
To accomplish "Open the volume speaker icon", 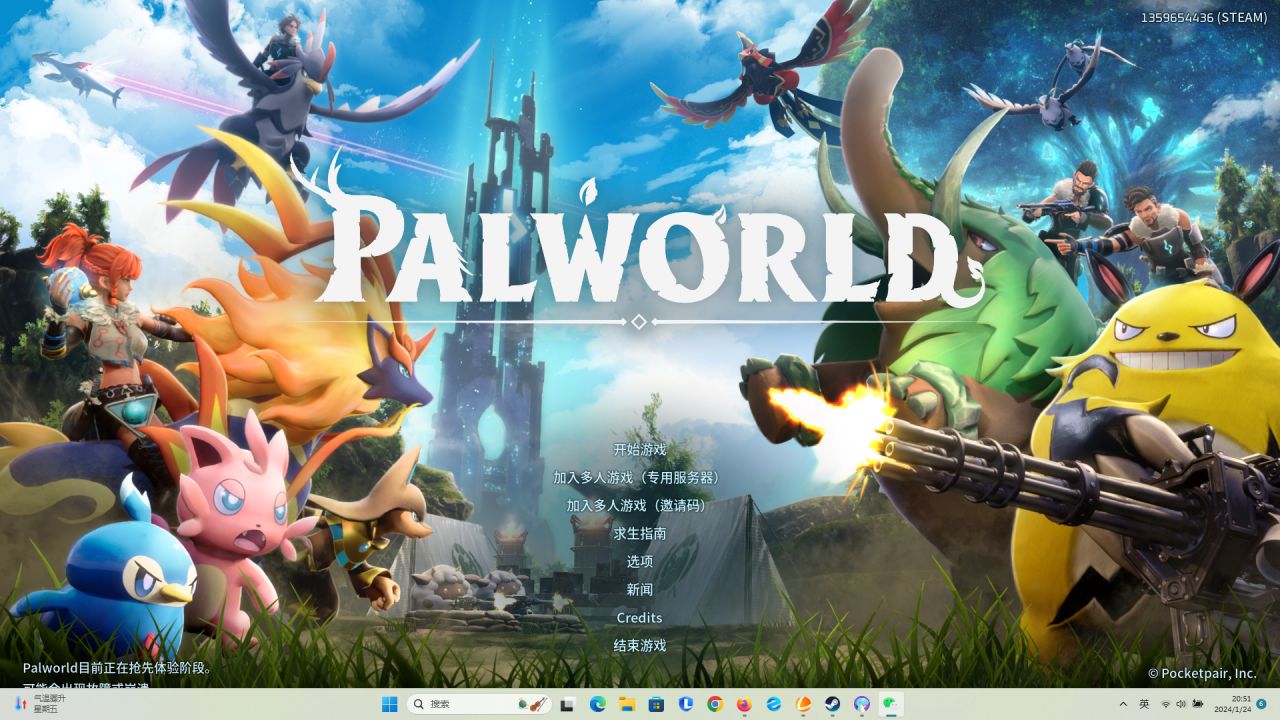I will tap(1181, 704).
